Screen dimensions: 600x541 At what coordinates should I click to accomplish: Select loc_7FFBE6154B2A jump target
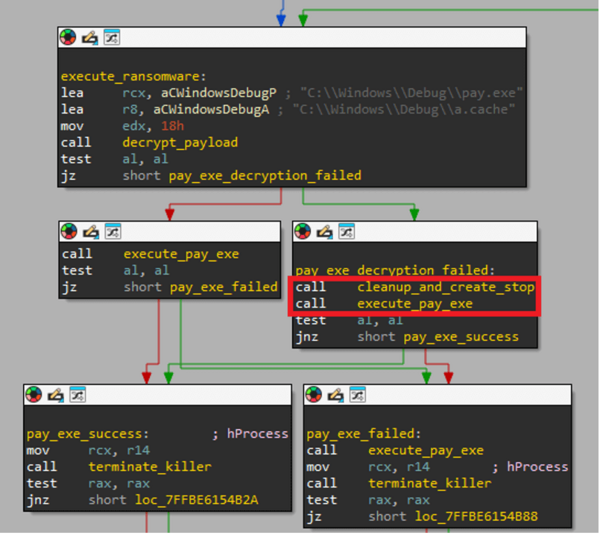coord(196,499)
